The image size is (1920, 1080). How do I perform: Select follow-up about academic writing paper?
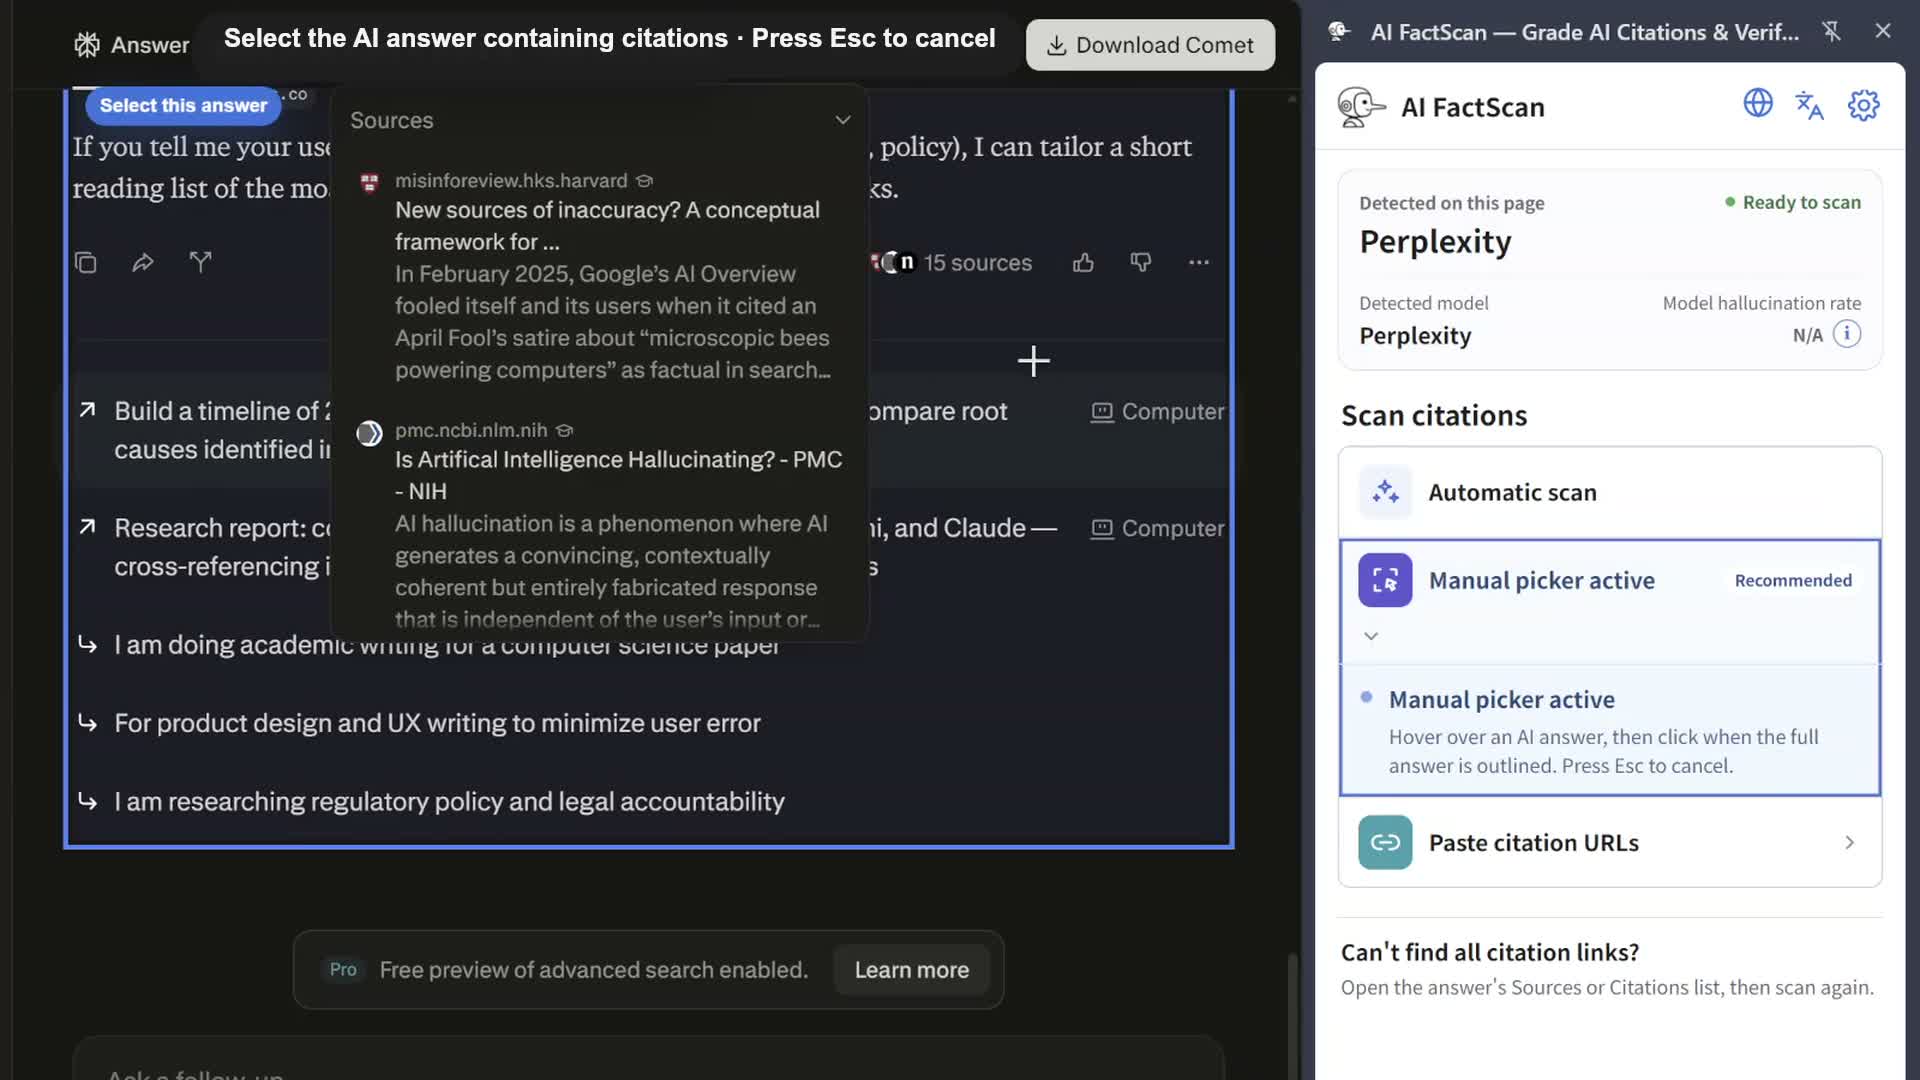pos(446,645)
